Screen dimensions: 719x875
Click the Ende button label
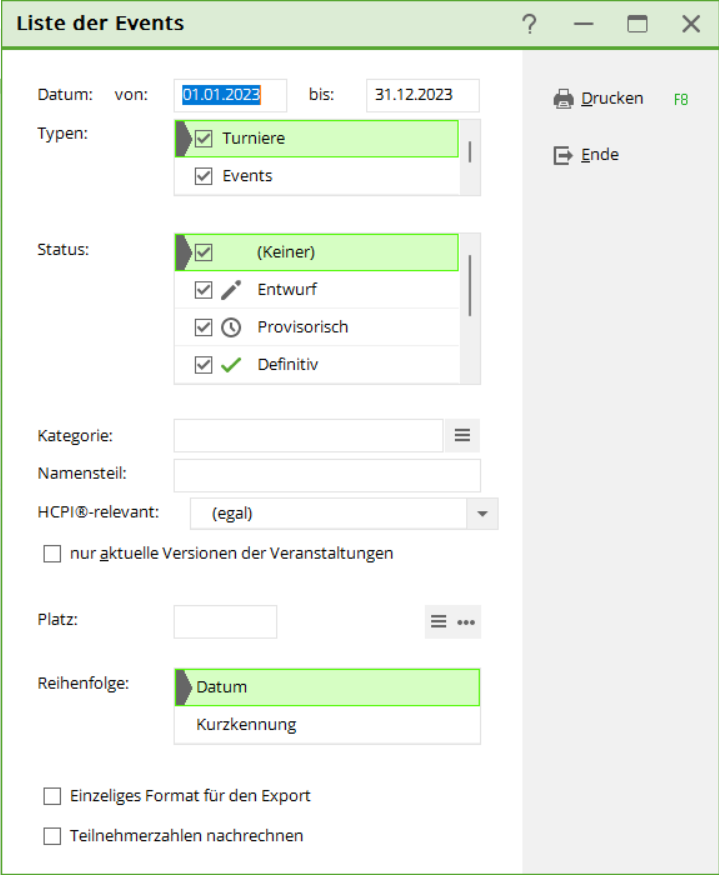point(600,155)
